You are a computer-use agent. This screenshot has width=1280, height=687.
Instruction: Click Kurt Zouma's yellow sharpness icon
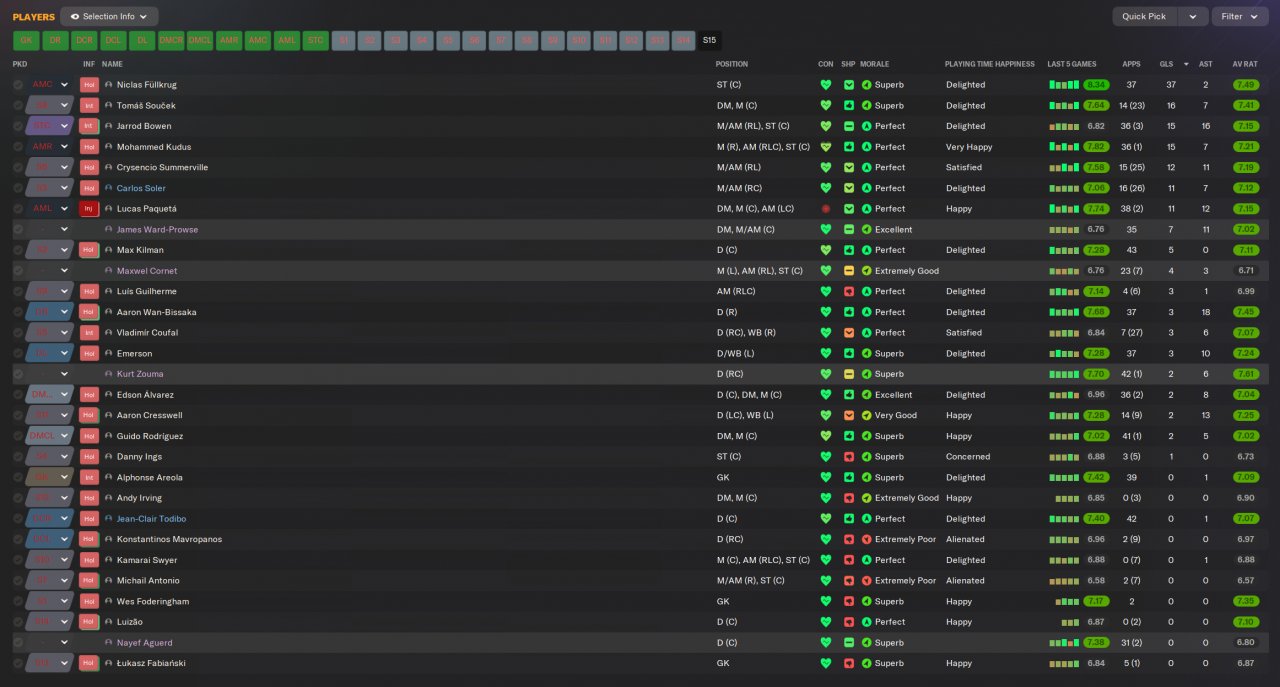849,374
